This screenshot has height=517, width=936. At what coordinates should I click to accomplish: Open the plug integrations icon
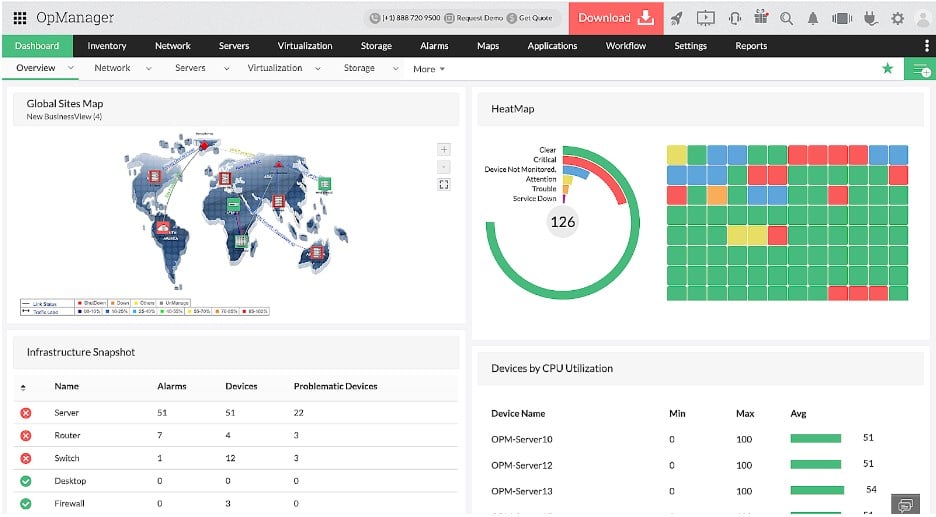tap(871, 19)
